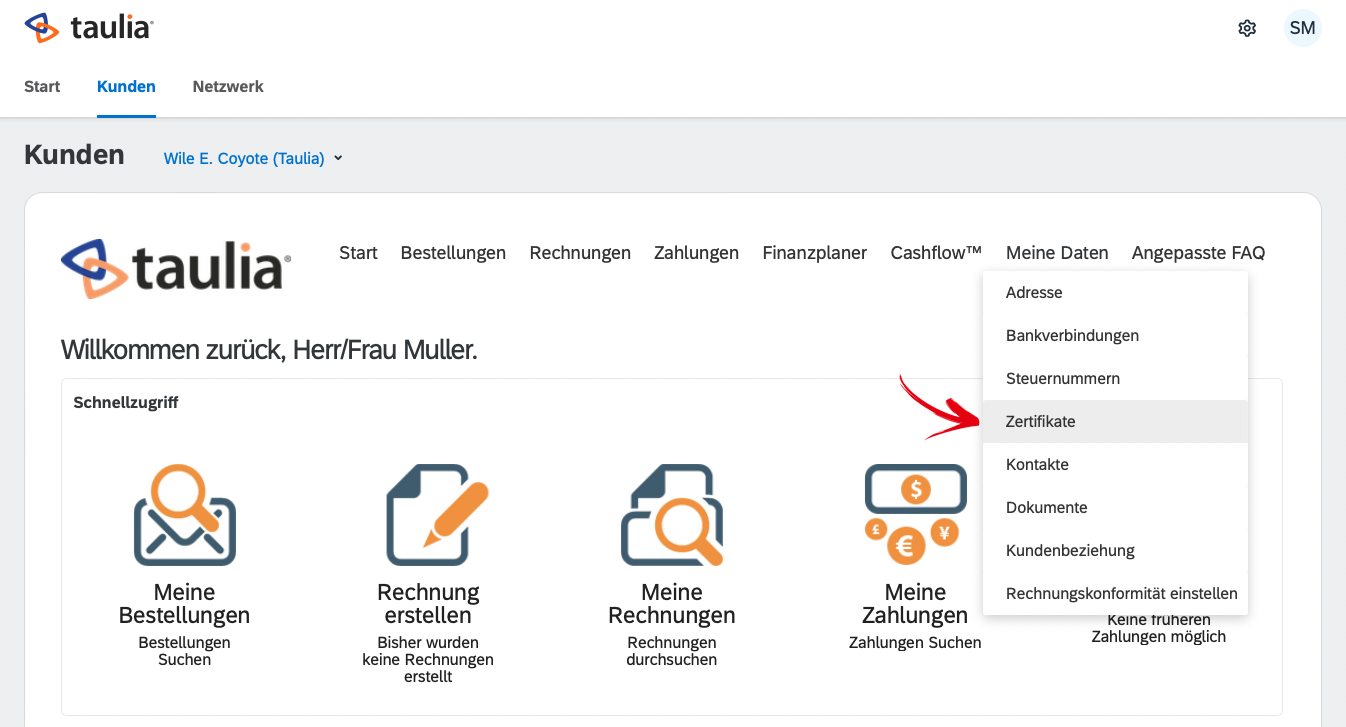This screenshot has width=1346, height=727.
Task: Click the Zahlungen Suchen subtitle
Action: coord(915,643)
